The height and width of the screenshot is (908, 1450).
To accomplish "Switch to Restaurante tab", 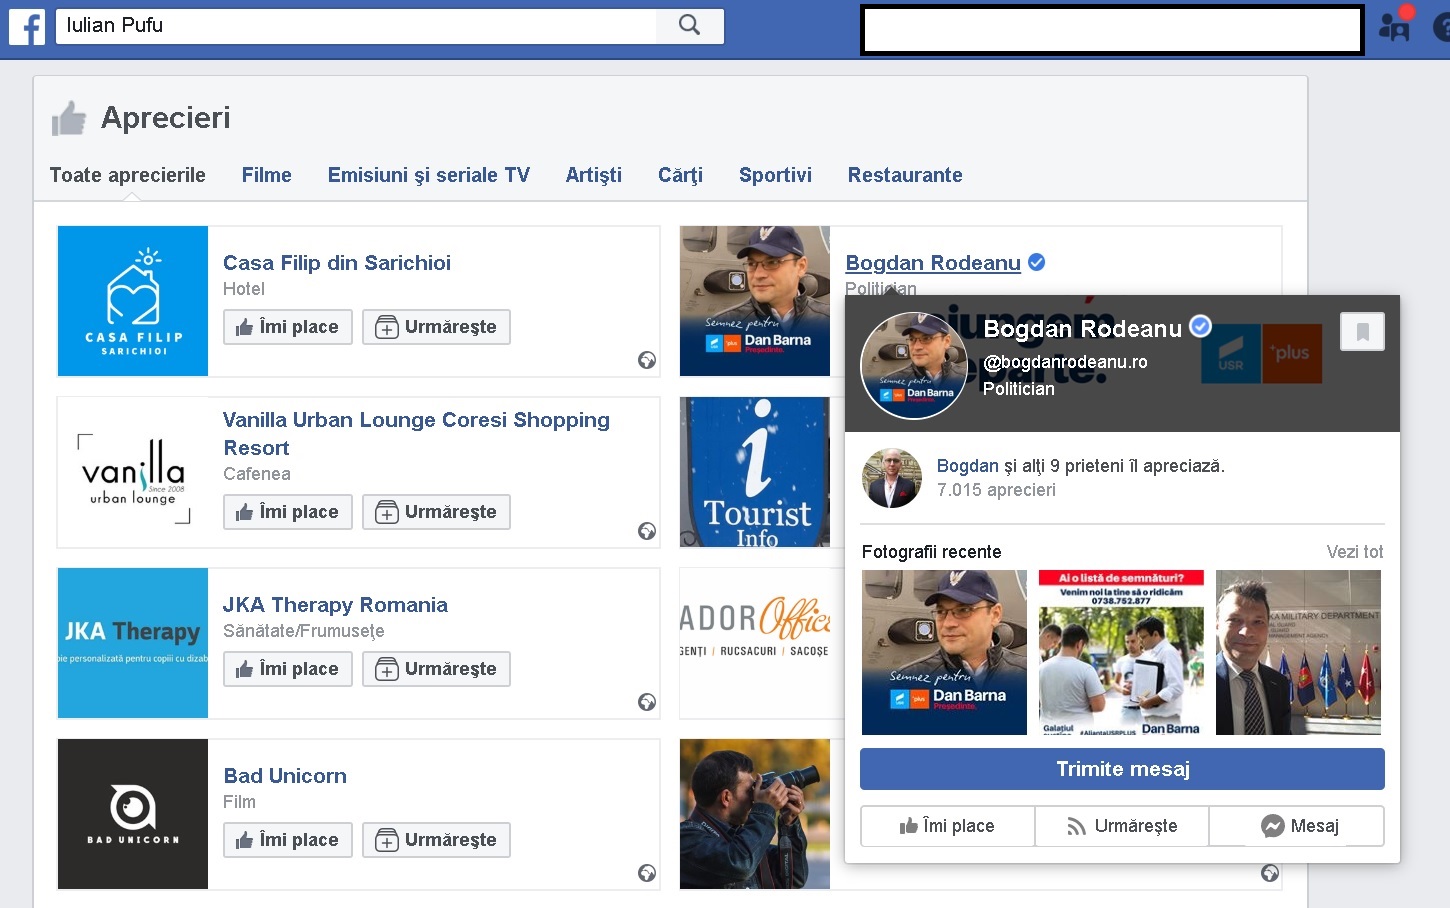I will pyautogui.click(x=905, y=175).
